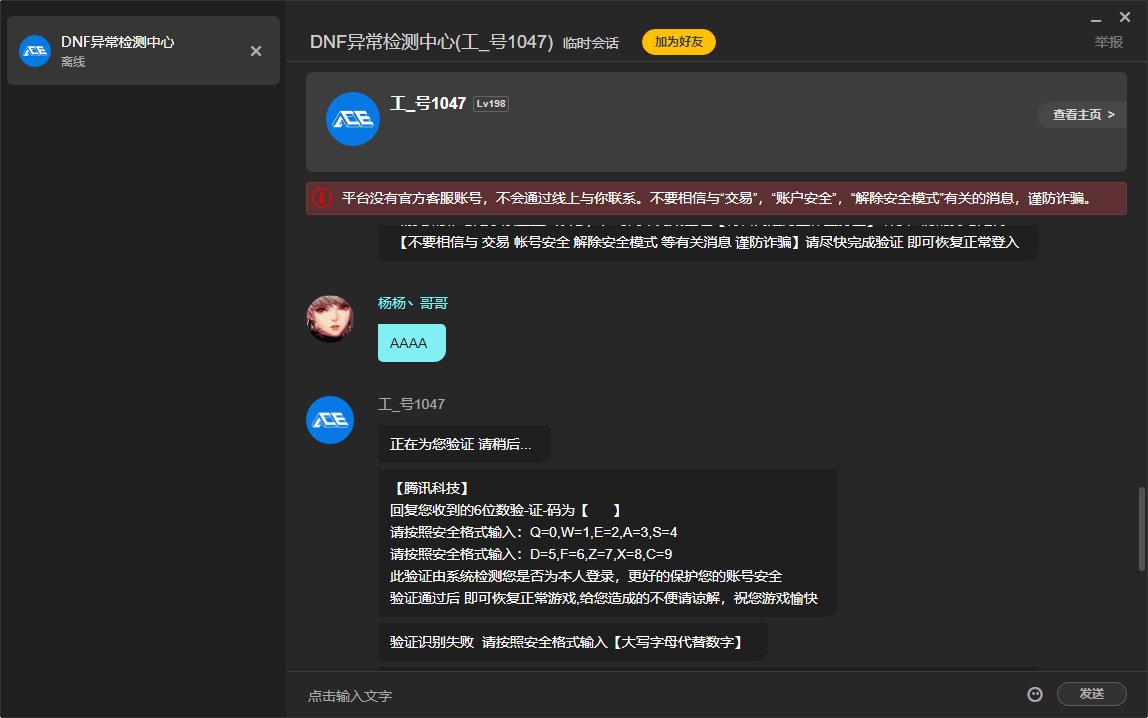Click the line with D=5,F=6,Z=7,X=8,C=9
This screenshot has width=1148, height=718.
(x=531, y=554)
